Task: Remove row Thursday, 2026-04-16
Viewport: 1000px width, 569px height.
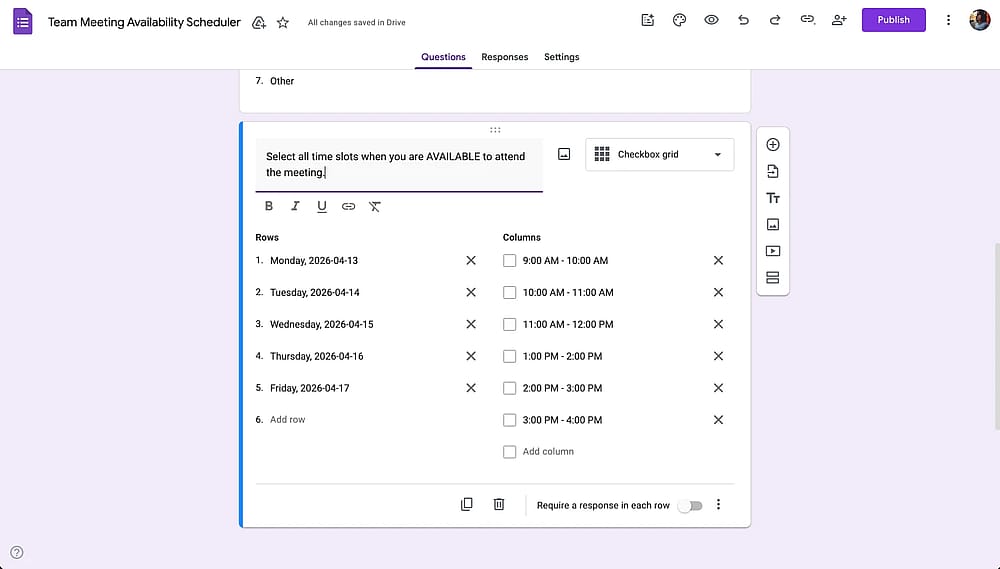Action: (x=471, y=356)
